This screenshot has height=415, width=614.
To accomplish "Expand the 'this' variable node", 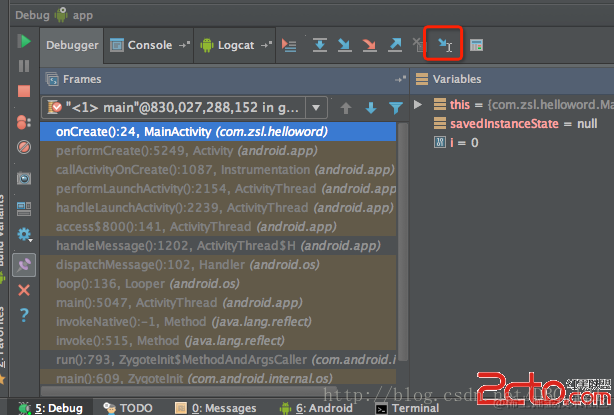I will tap(418, 105).
